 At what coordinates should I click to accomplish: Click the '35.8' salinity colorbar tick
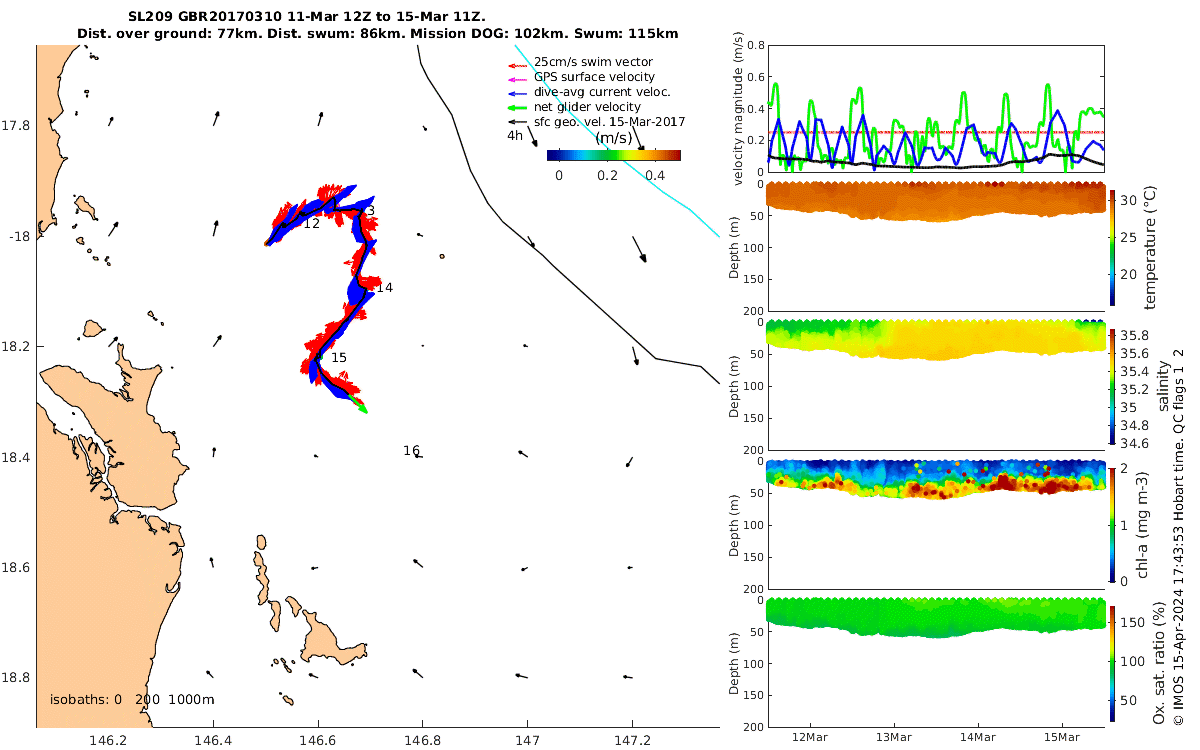1137,335
